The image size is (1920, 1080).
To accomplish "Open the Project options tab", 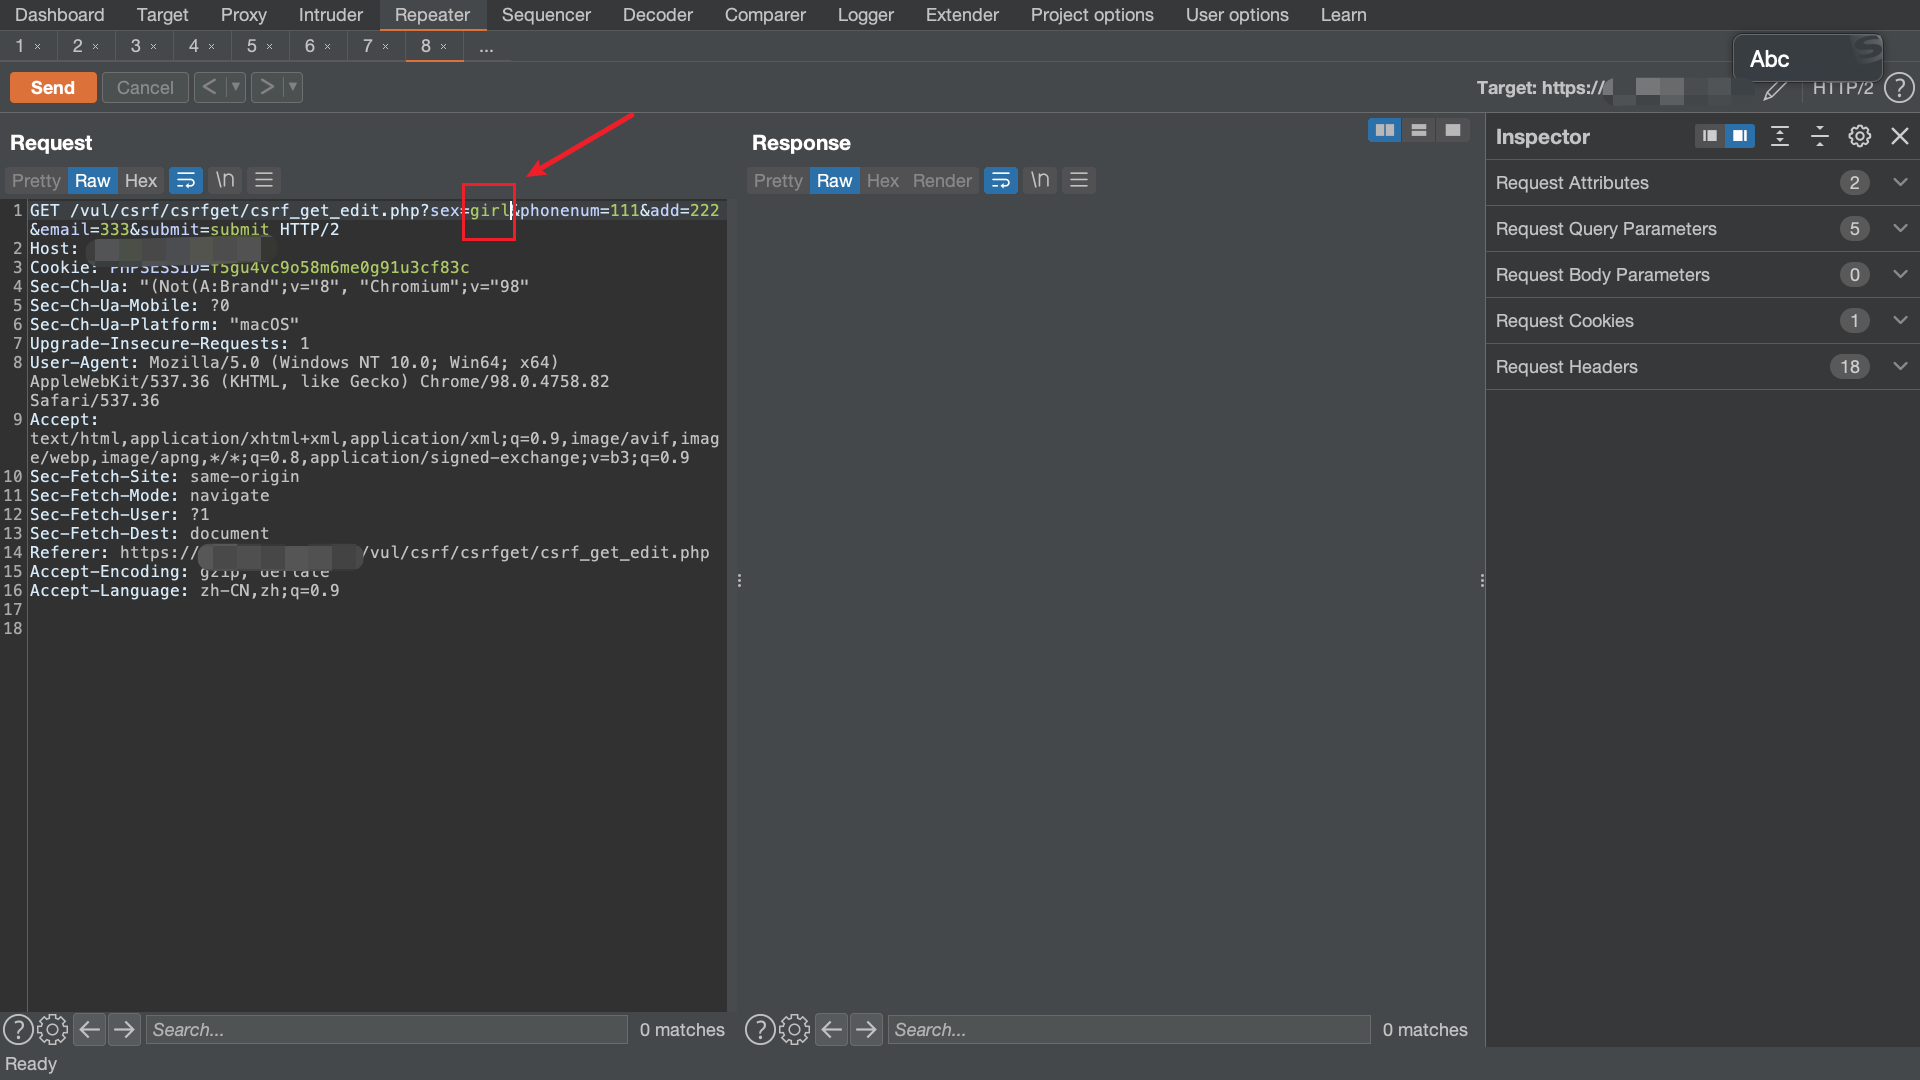I will tap(1092, 15).
